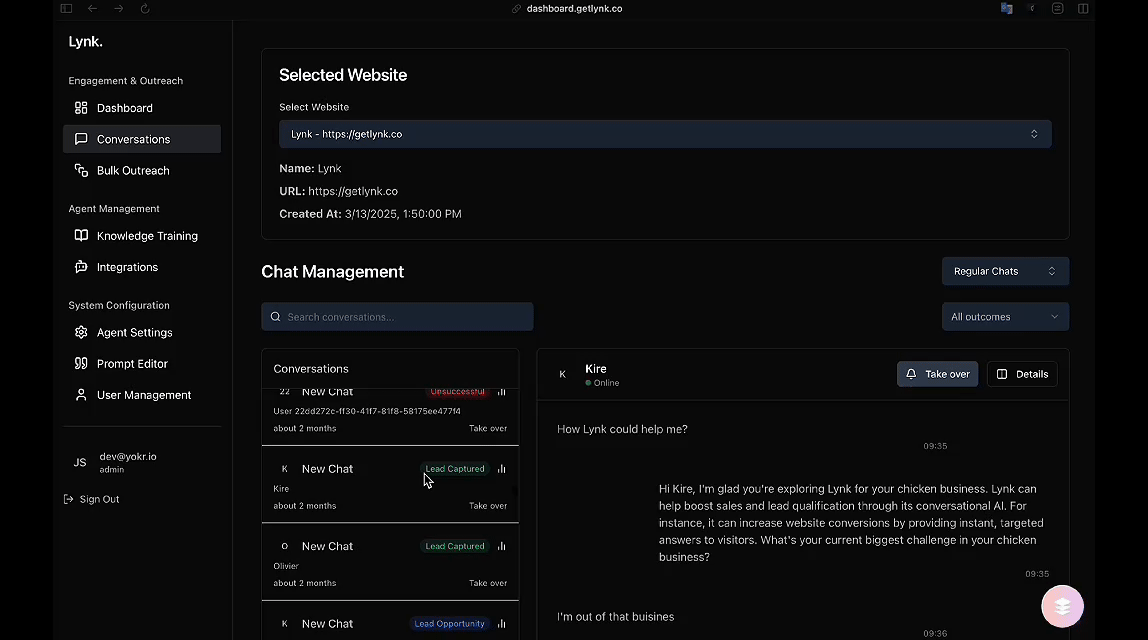Click the Agent Settings gear icon
Image resolution: width=1148 pixels, height=640 pixels.
[x=81, y=332]
